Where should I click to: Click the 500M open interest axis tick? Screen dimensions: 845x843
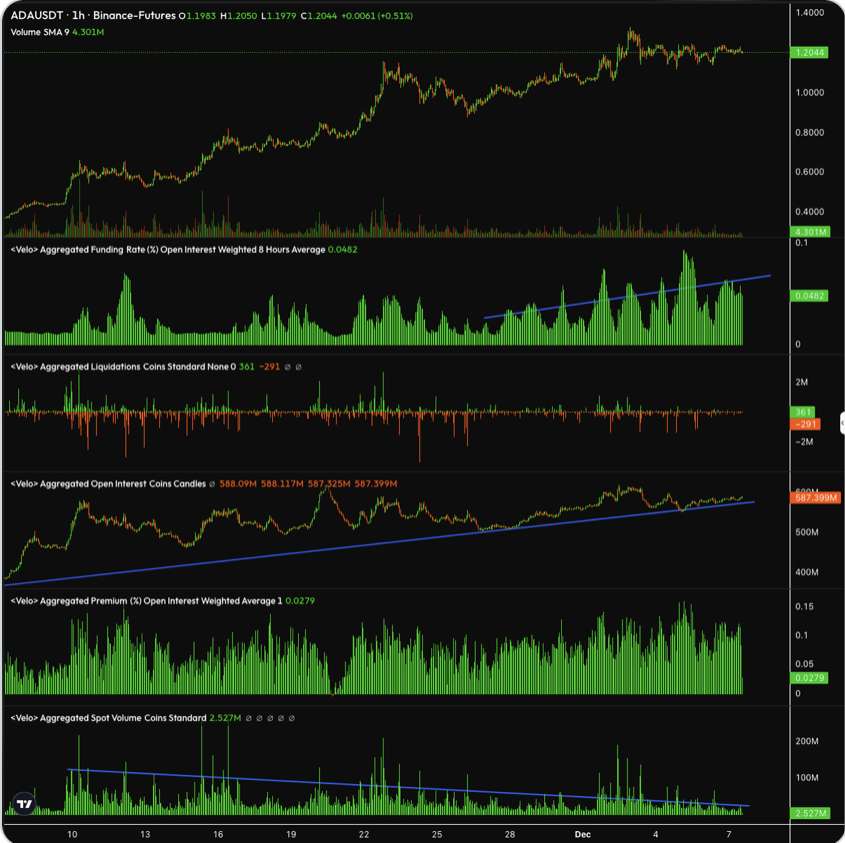pos(807,532)
